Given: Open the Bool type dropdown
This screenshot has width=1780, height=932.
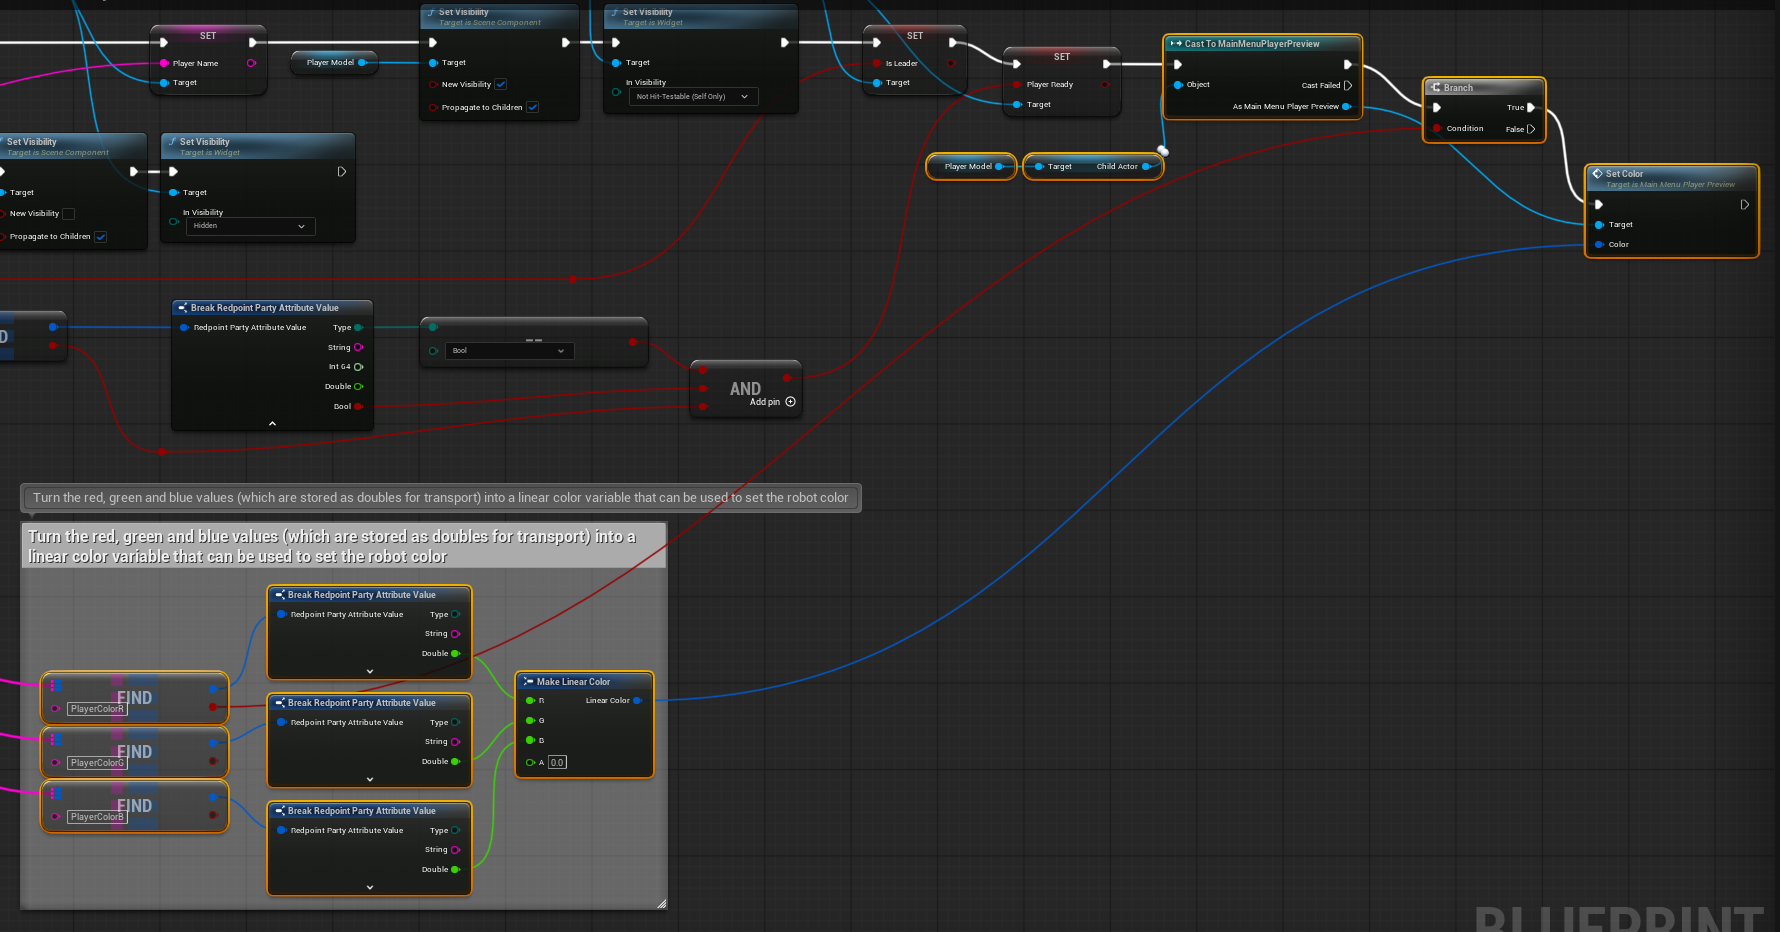Looking at the screenshot, I should tap(509, 350).
